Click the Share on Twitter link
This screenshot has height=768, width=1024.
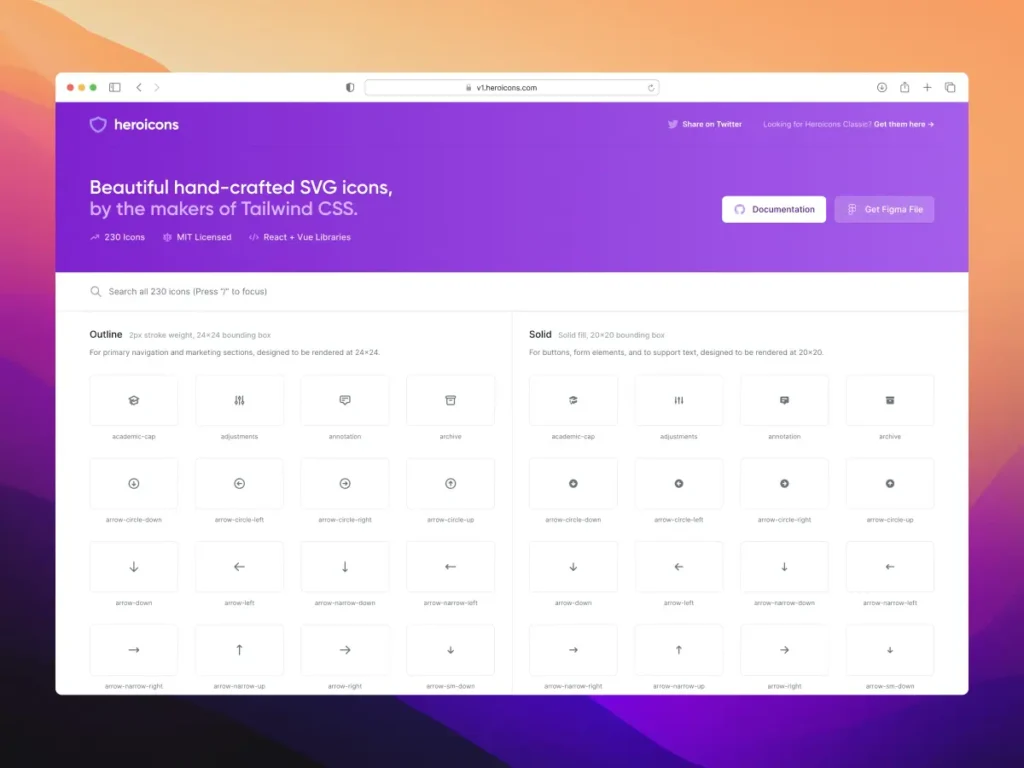pyautogui.click(x=711, y=124)
